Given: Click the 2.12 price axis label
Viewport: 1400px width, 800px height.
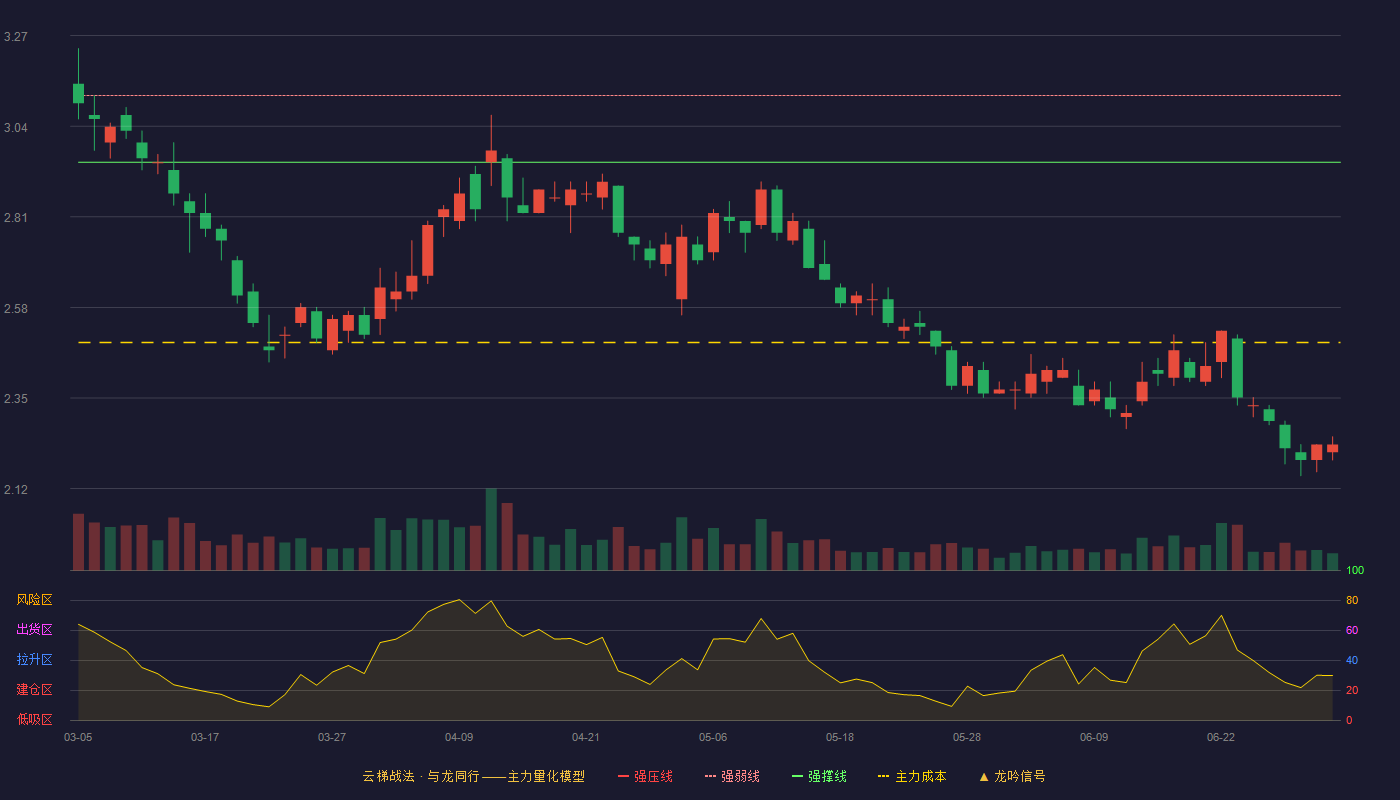Looking at the screenshot, I should coord(16,490).
